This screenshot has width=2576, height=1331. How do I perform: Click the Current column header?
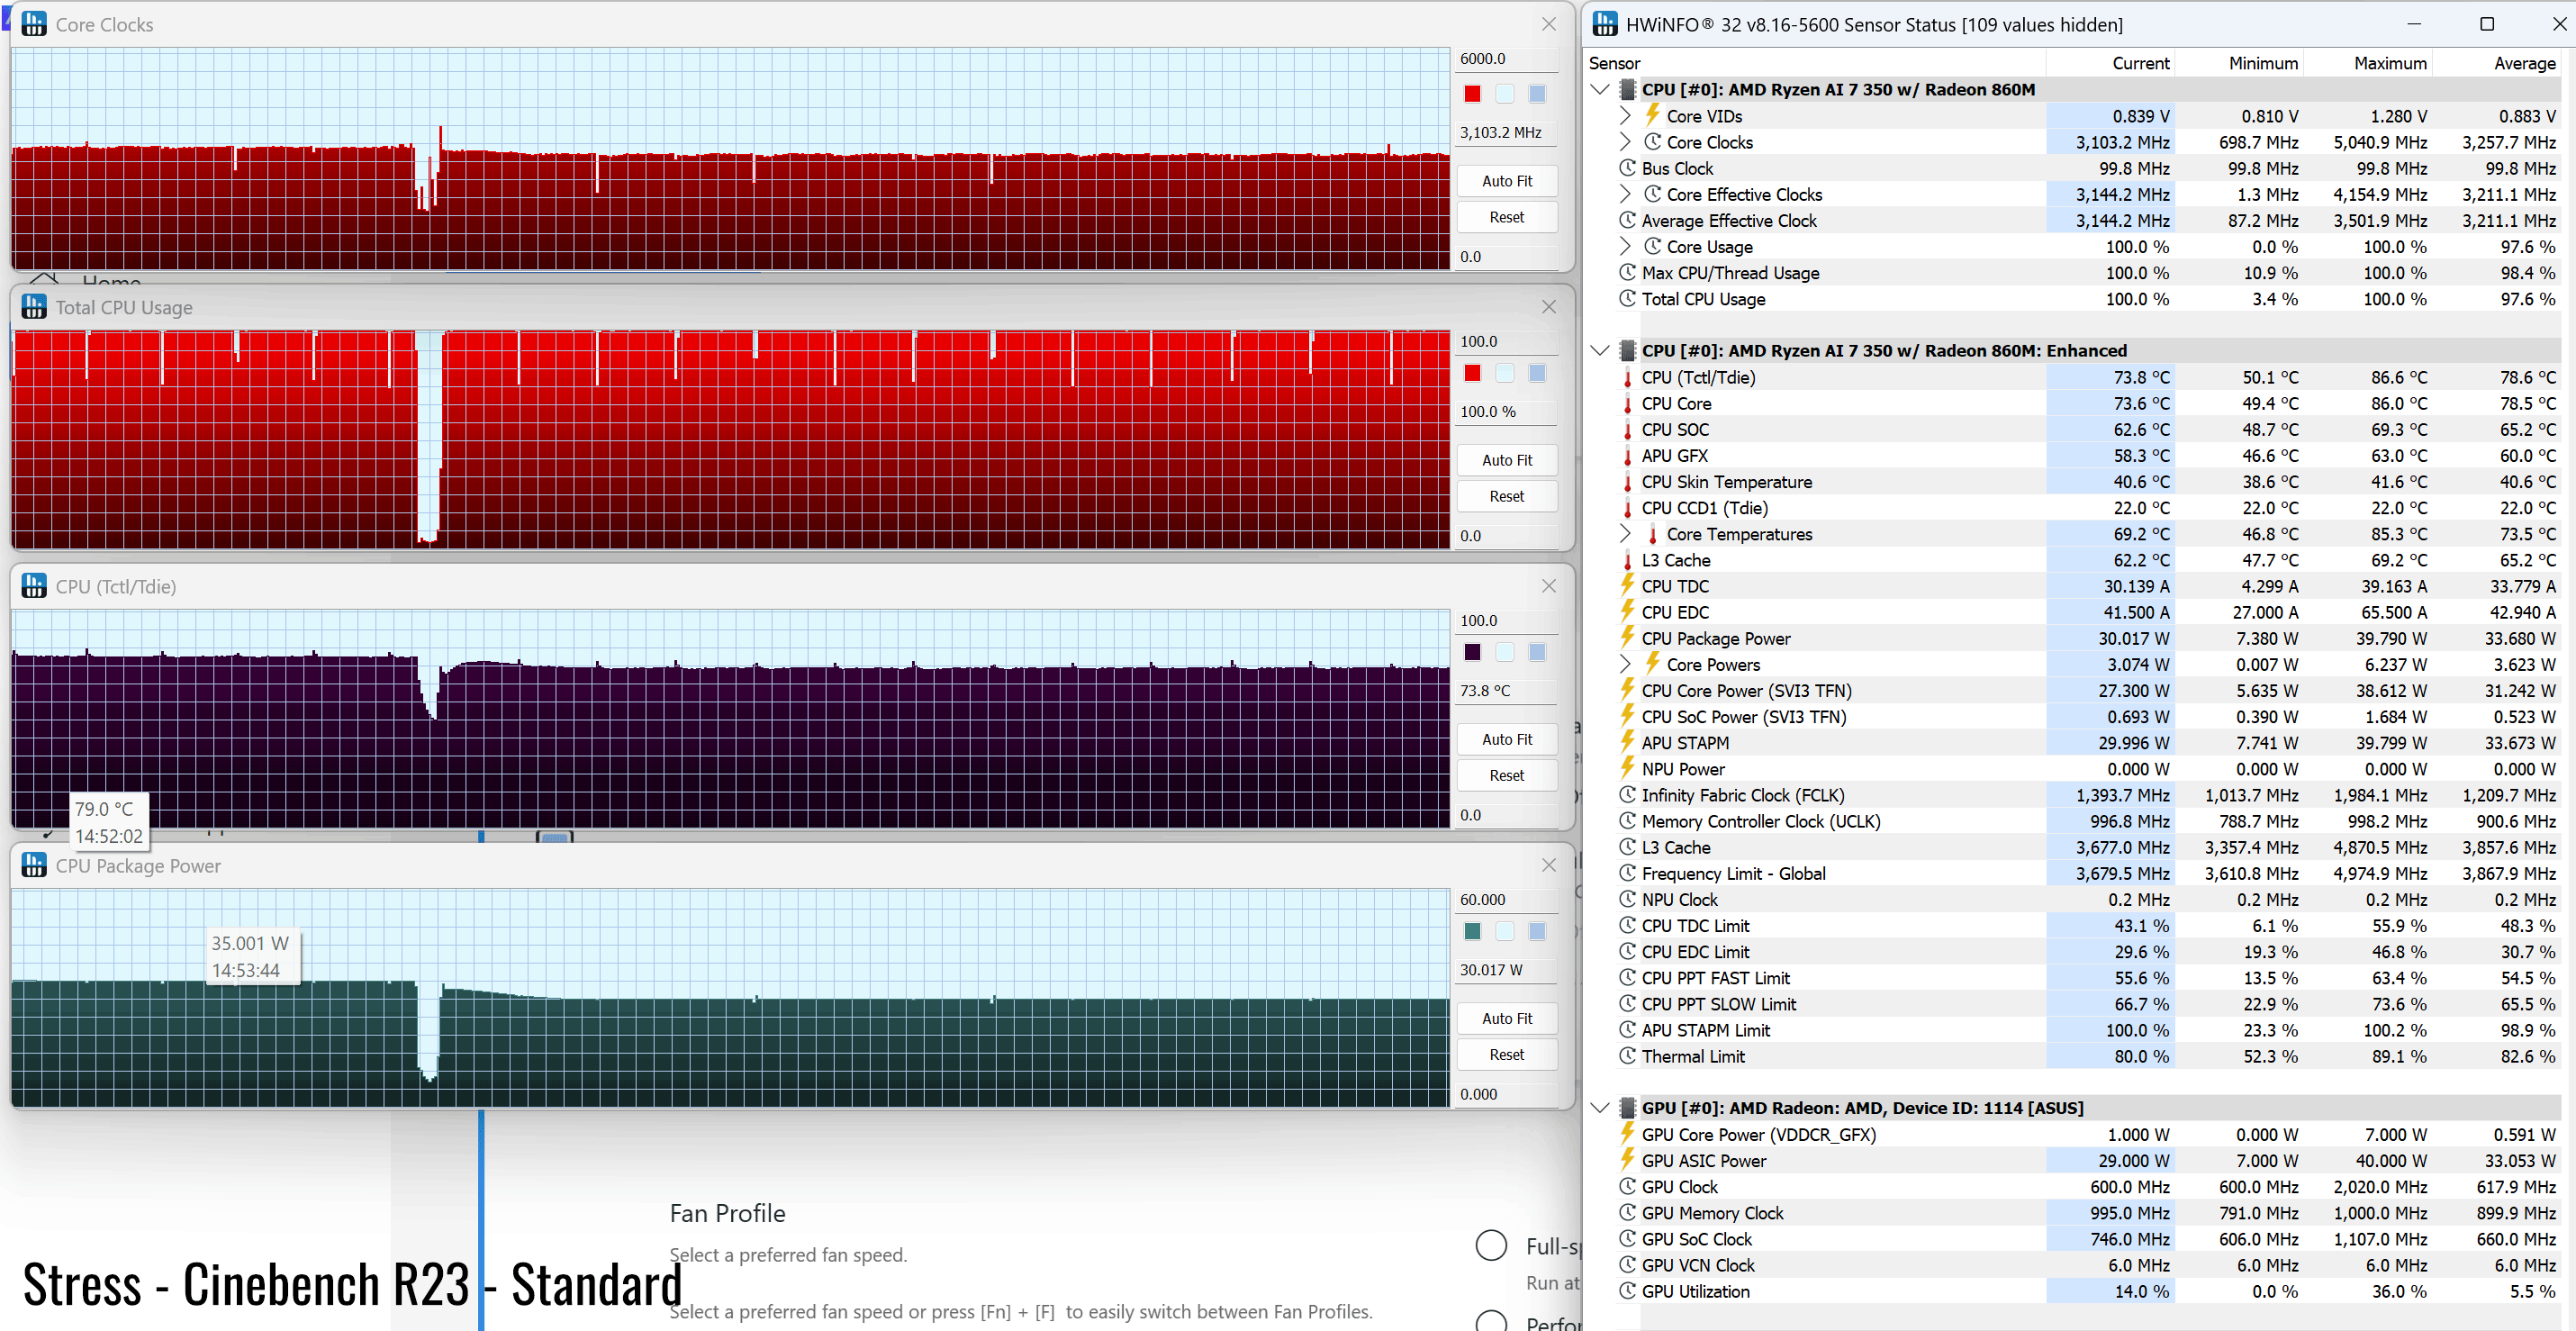point(2110,63)
